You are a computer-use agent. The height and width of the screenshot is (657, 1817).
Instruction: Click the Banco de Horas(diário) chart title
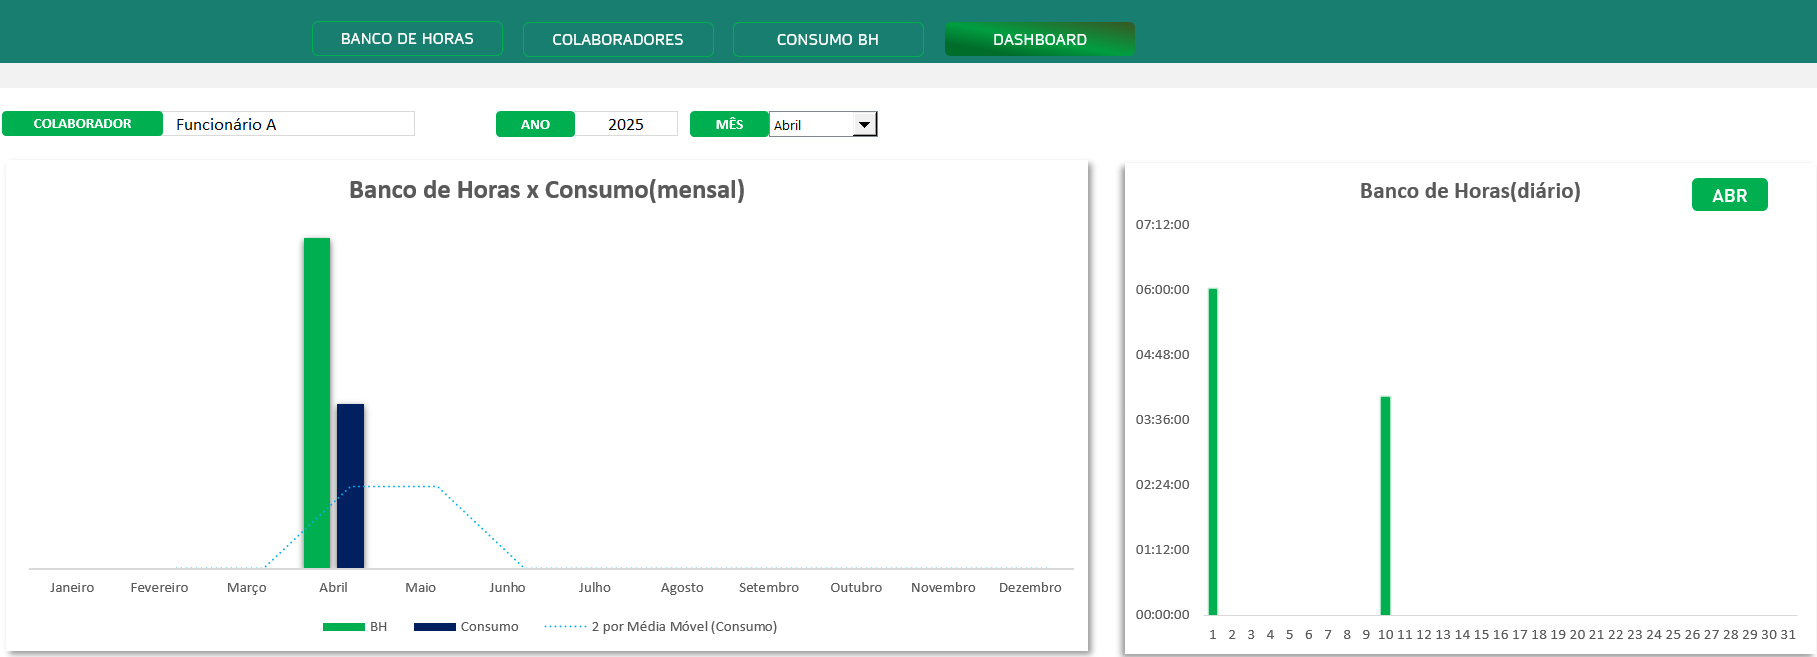click(x=1469, y=191)
